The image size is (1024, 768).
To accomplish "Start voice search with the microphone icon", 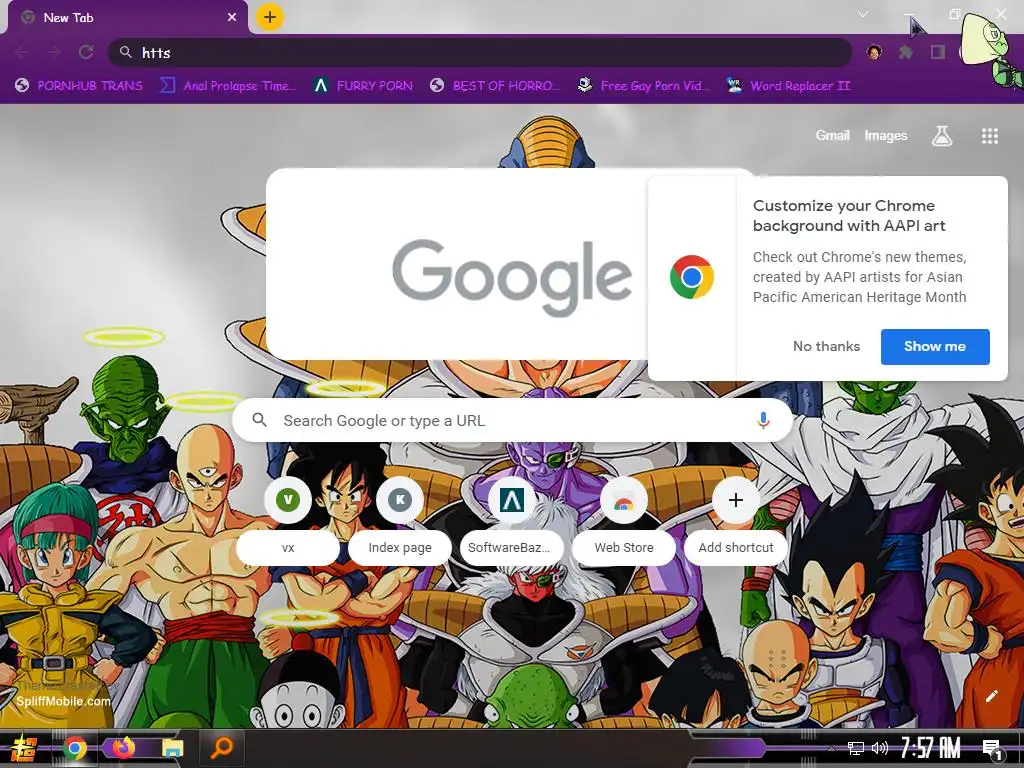I will point(763,421).
